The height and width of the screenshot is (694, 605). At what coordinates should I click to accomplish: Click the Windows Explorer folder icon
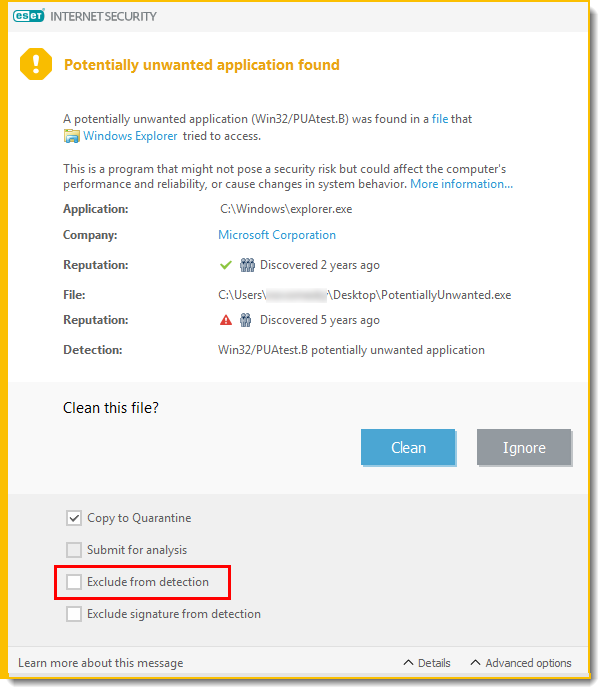[71, 136]
